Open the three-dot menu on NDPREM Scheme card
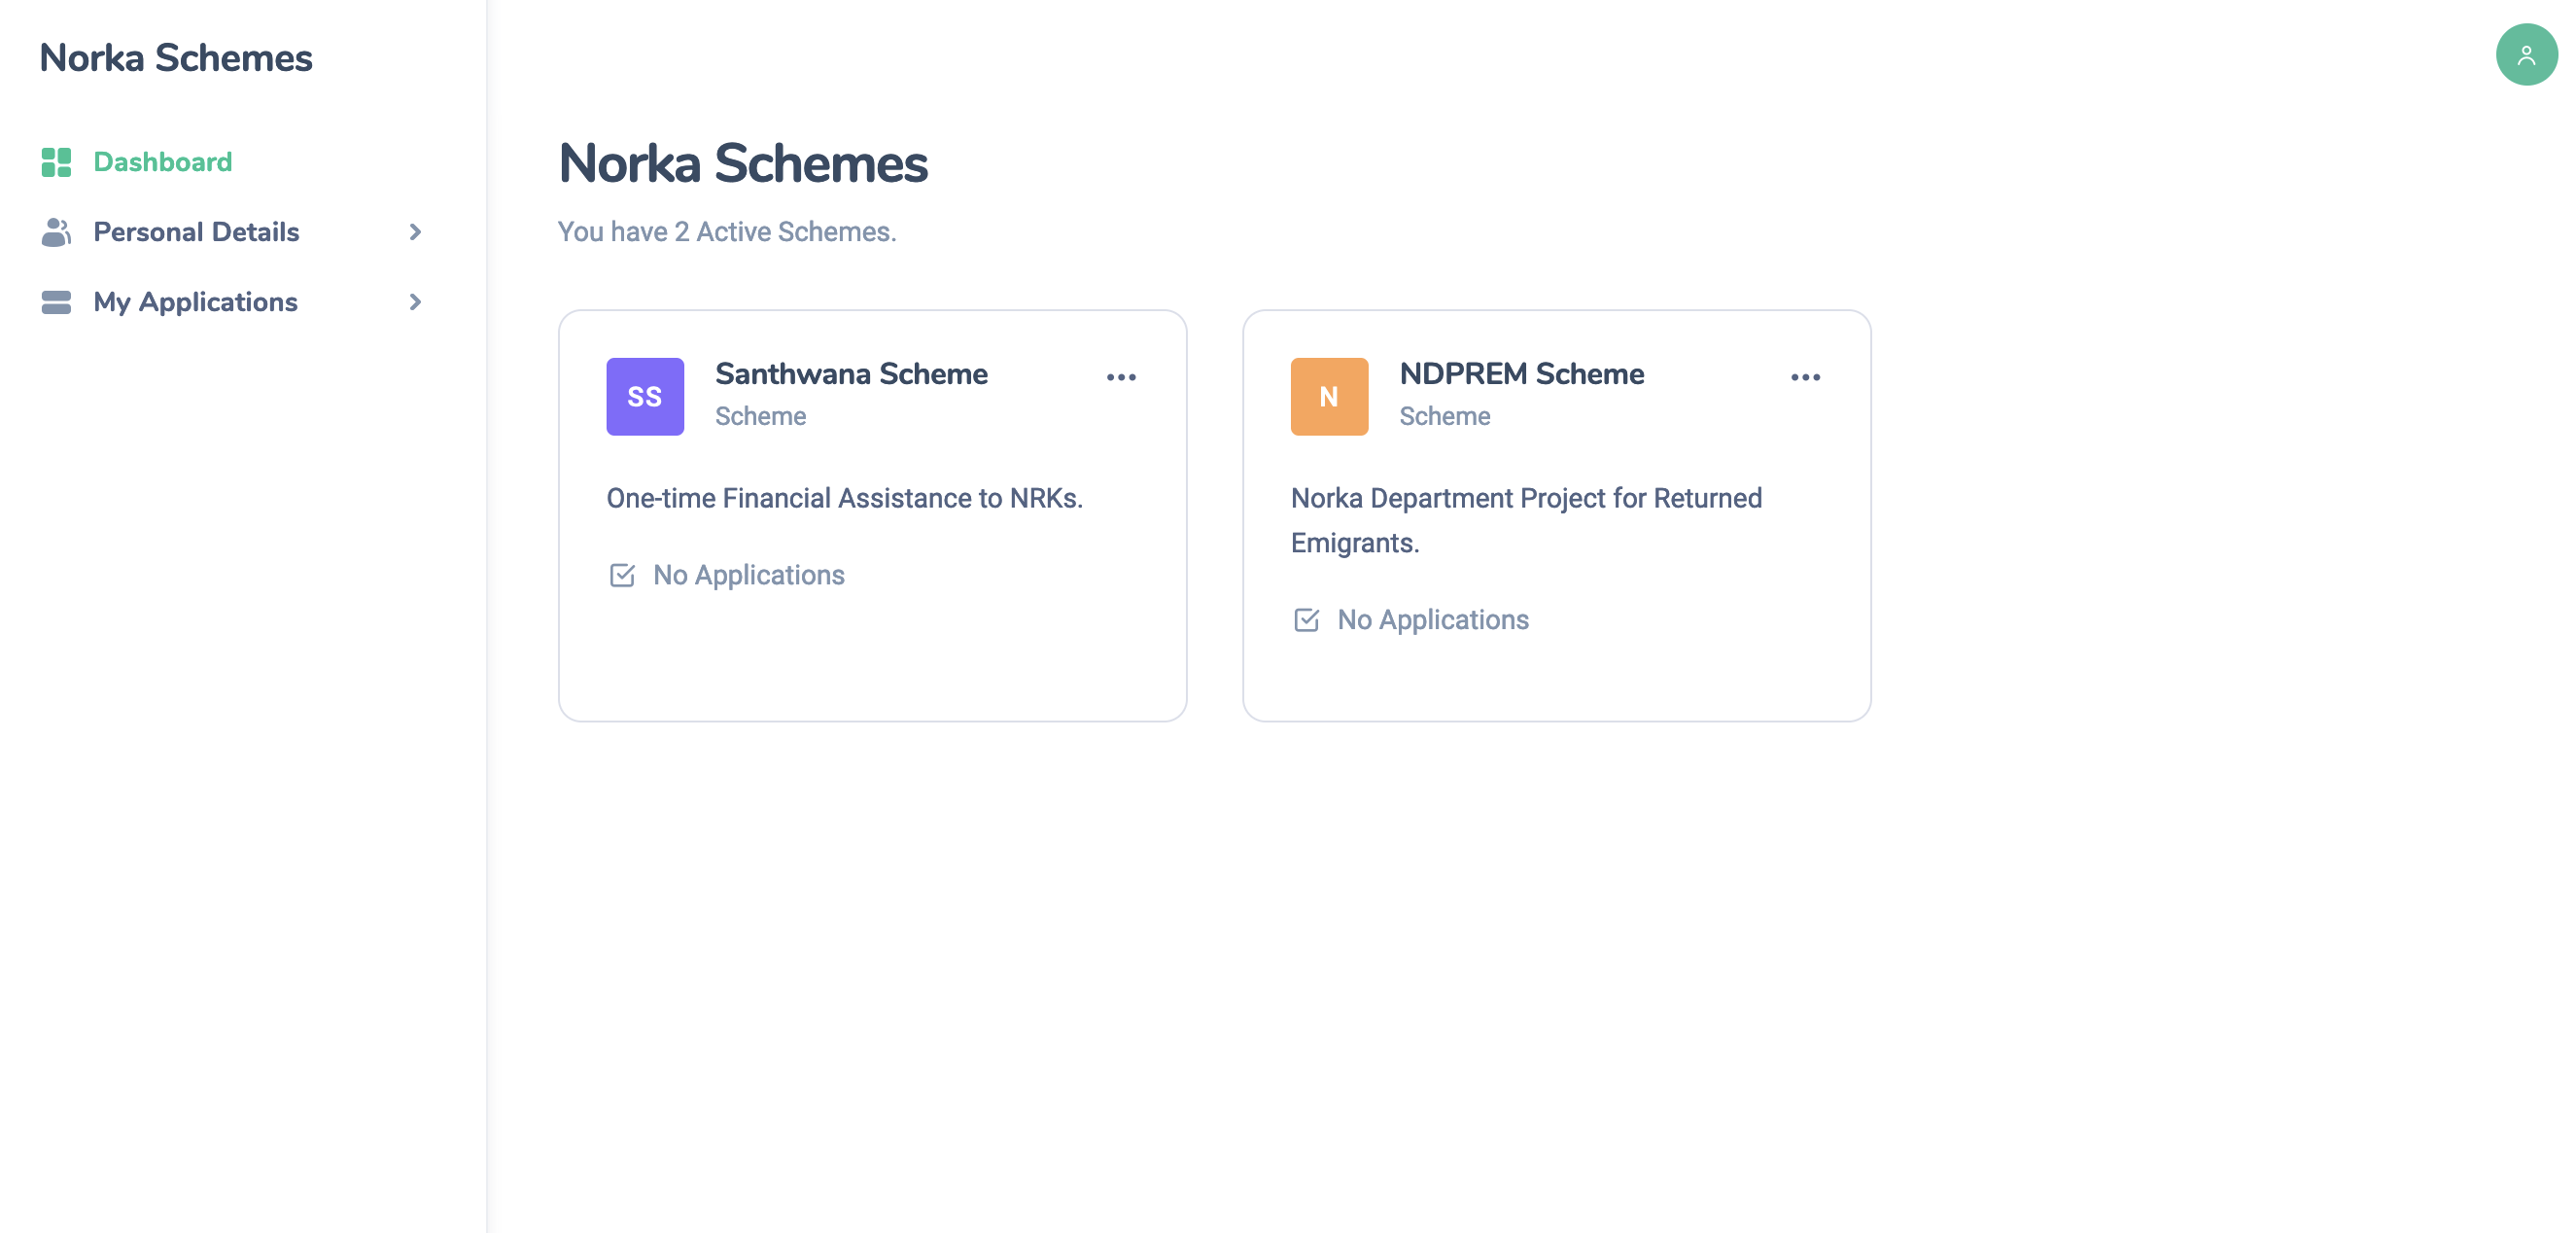The width and height of the screenshot is (2576, 1233). [x=1805, y=377]
